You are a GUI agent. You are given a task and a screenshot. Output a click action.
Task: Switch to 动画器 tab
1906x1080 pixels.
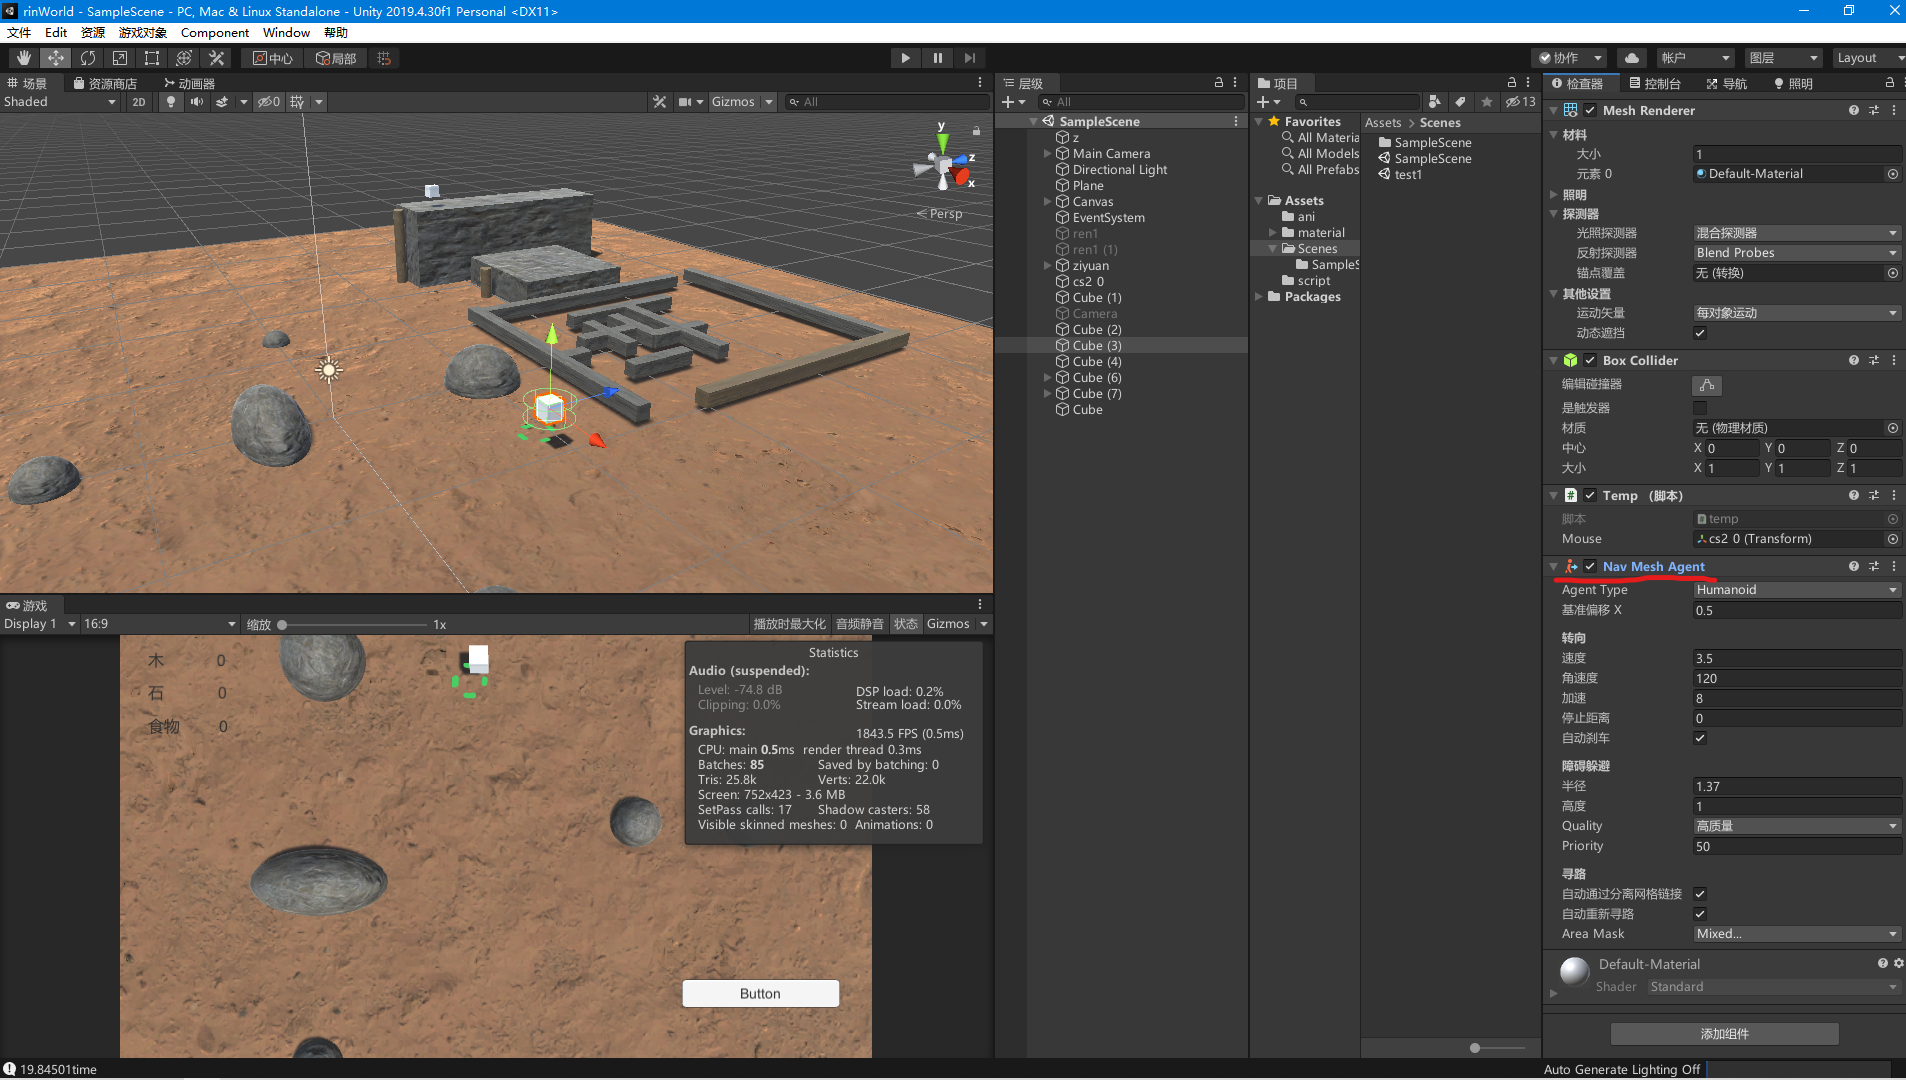(190, 84)
